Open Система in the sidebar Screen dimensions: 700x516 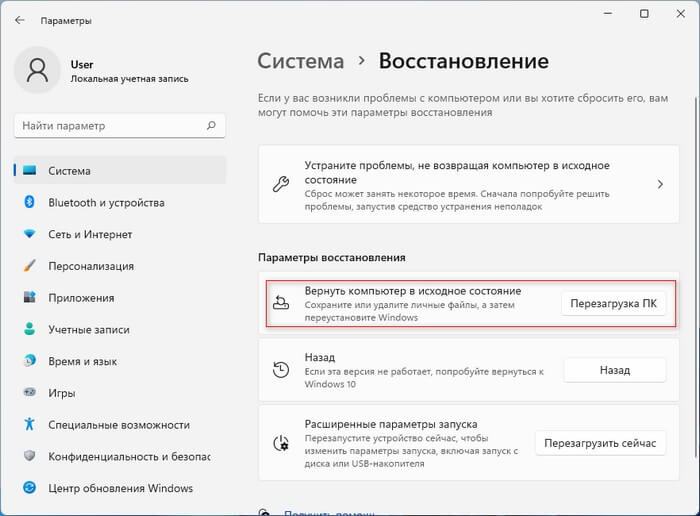tap(120, 171)
